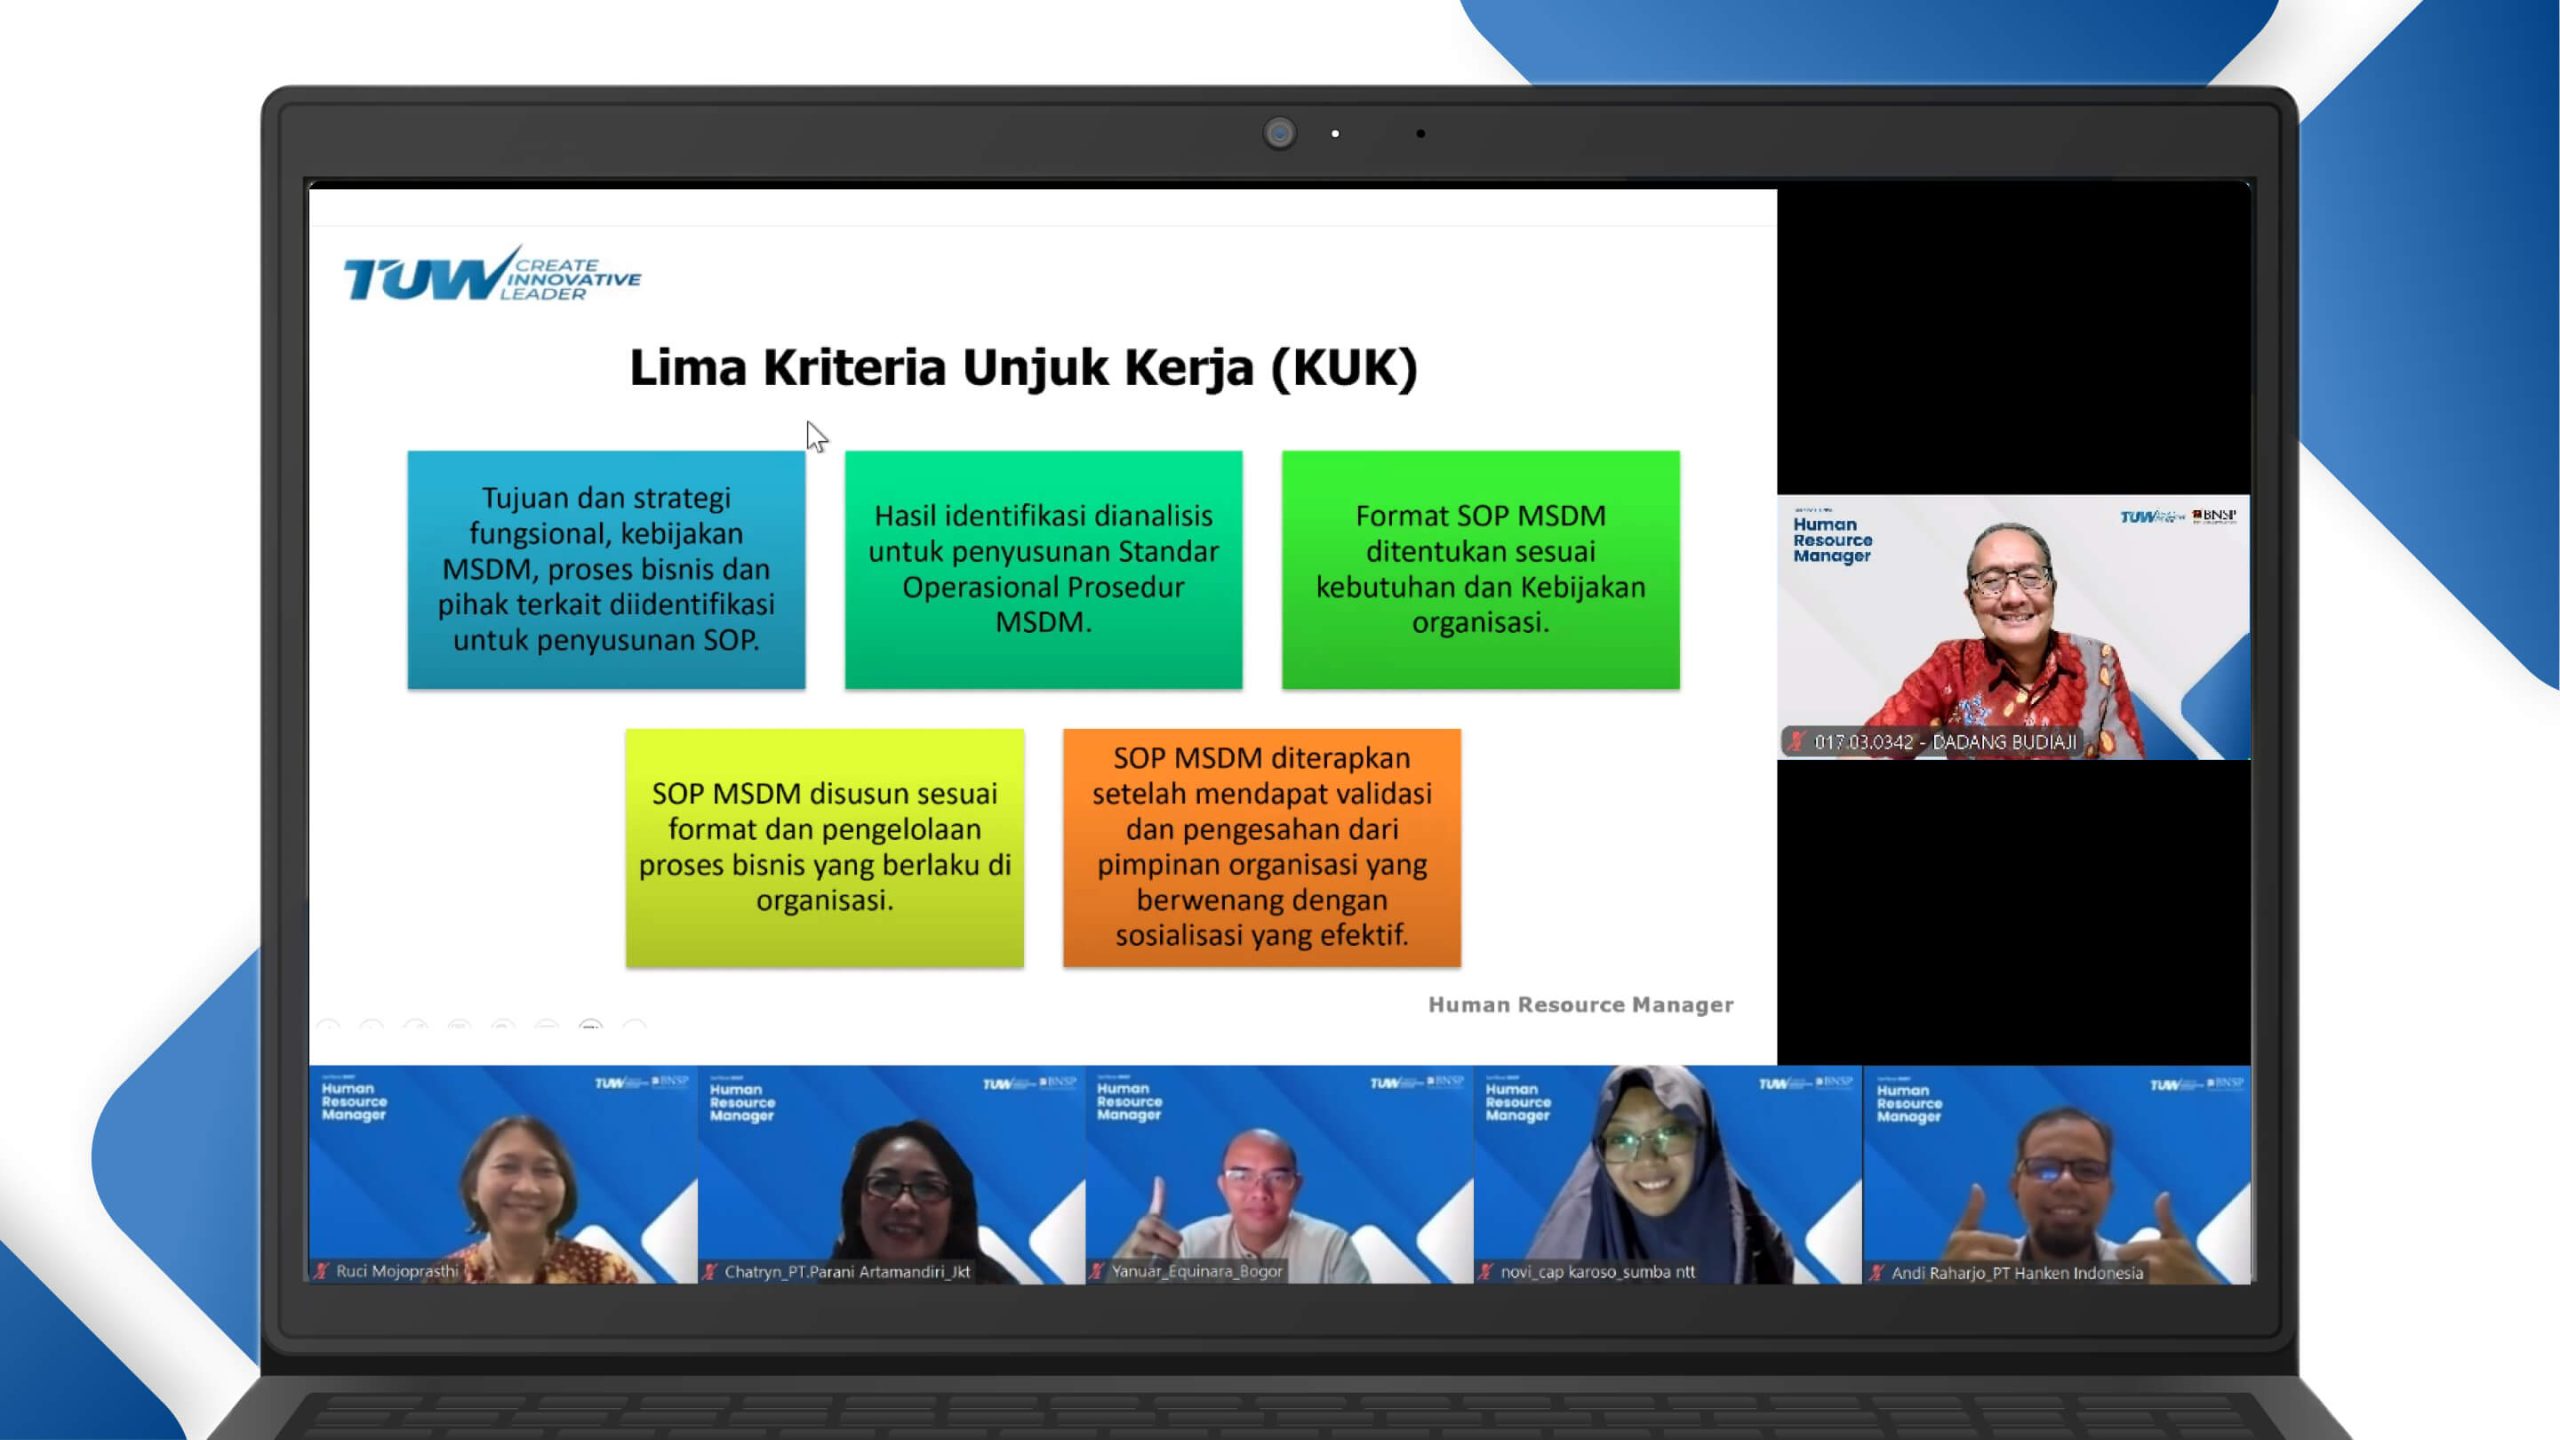
Task: Click muted mic icon beside Dadang Budiaji
Action: coord(1797,742)
